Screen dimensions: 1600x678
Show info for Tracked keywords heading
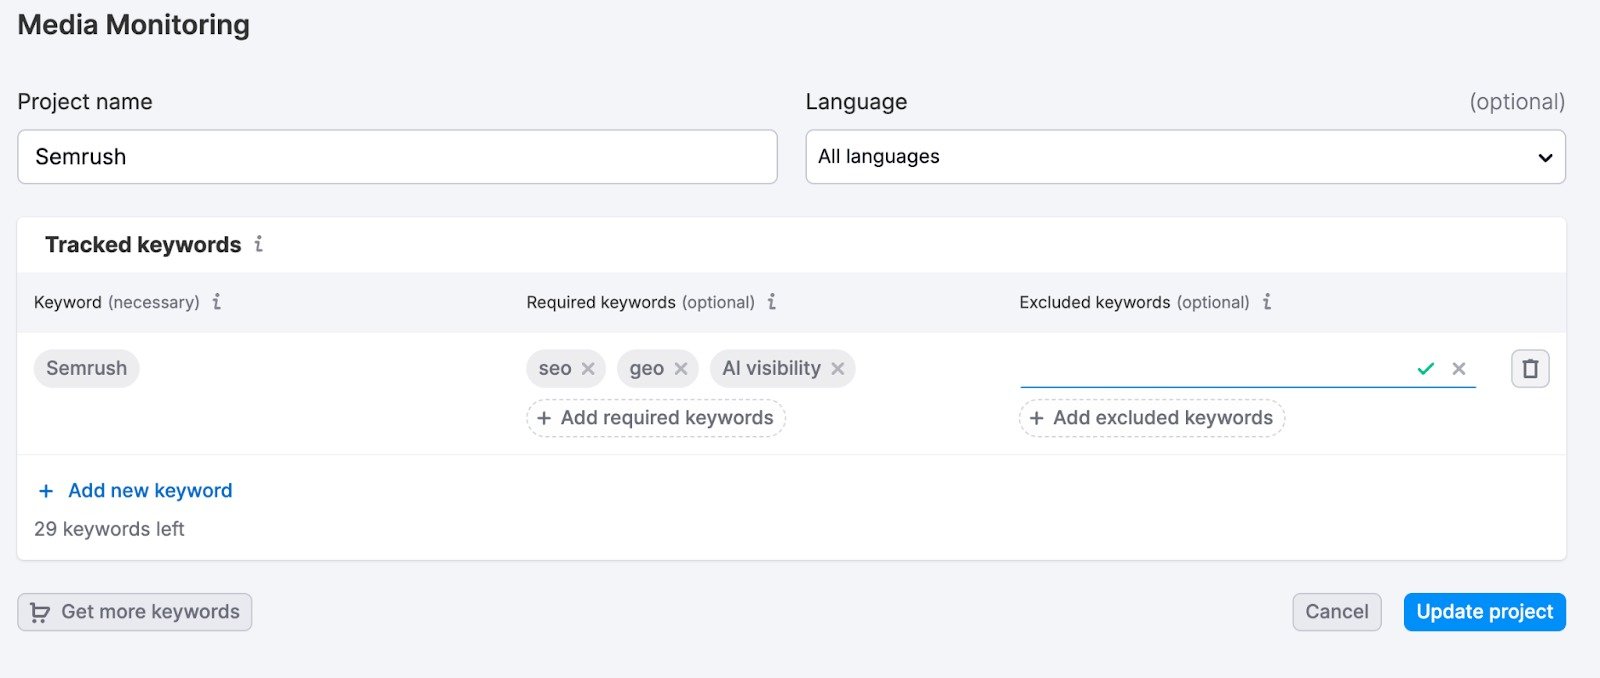(259, 244)
